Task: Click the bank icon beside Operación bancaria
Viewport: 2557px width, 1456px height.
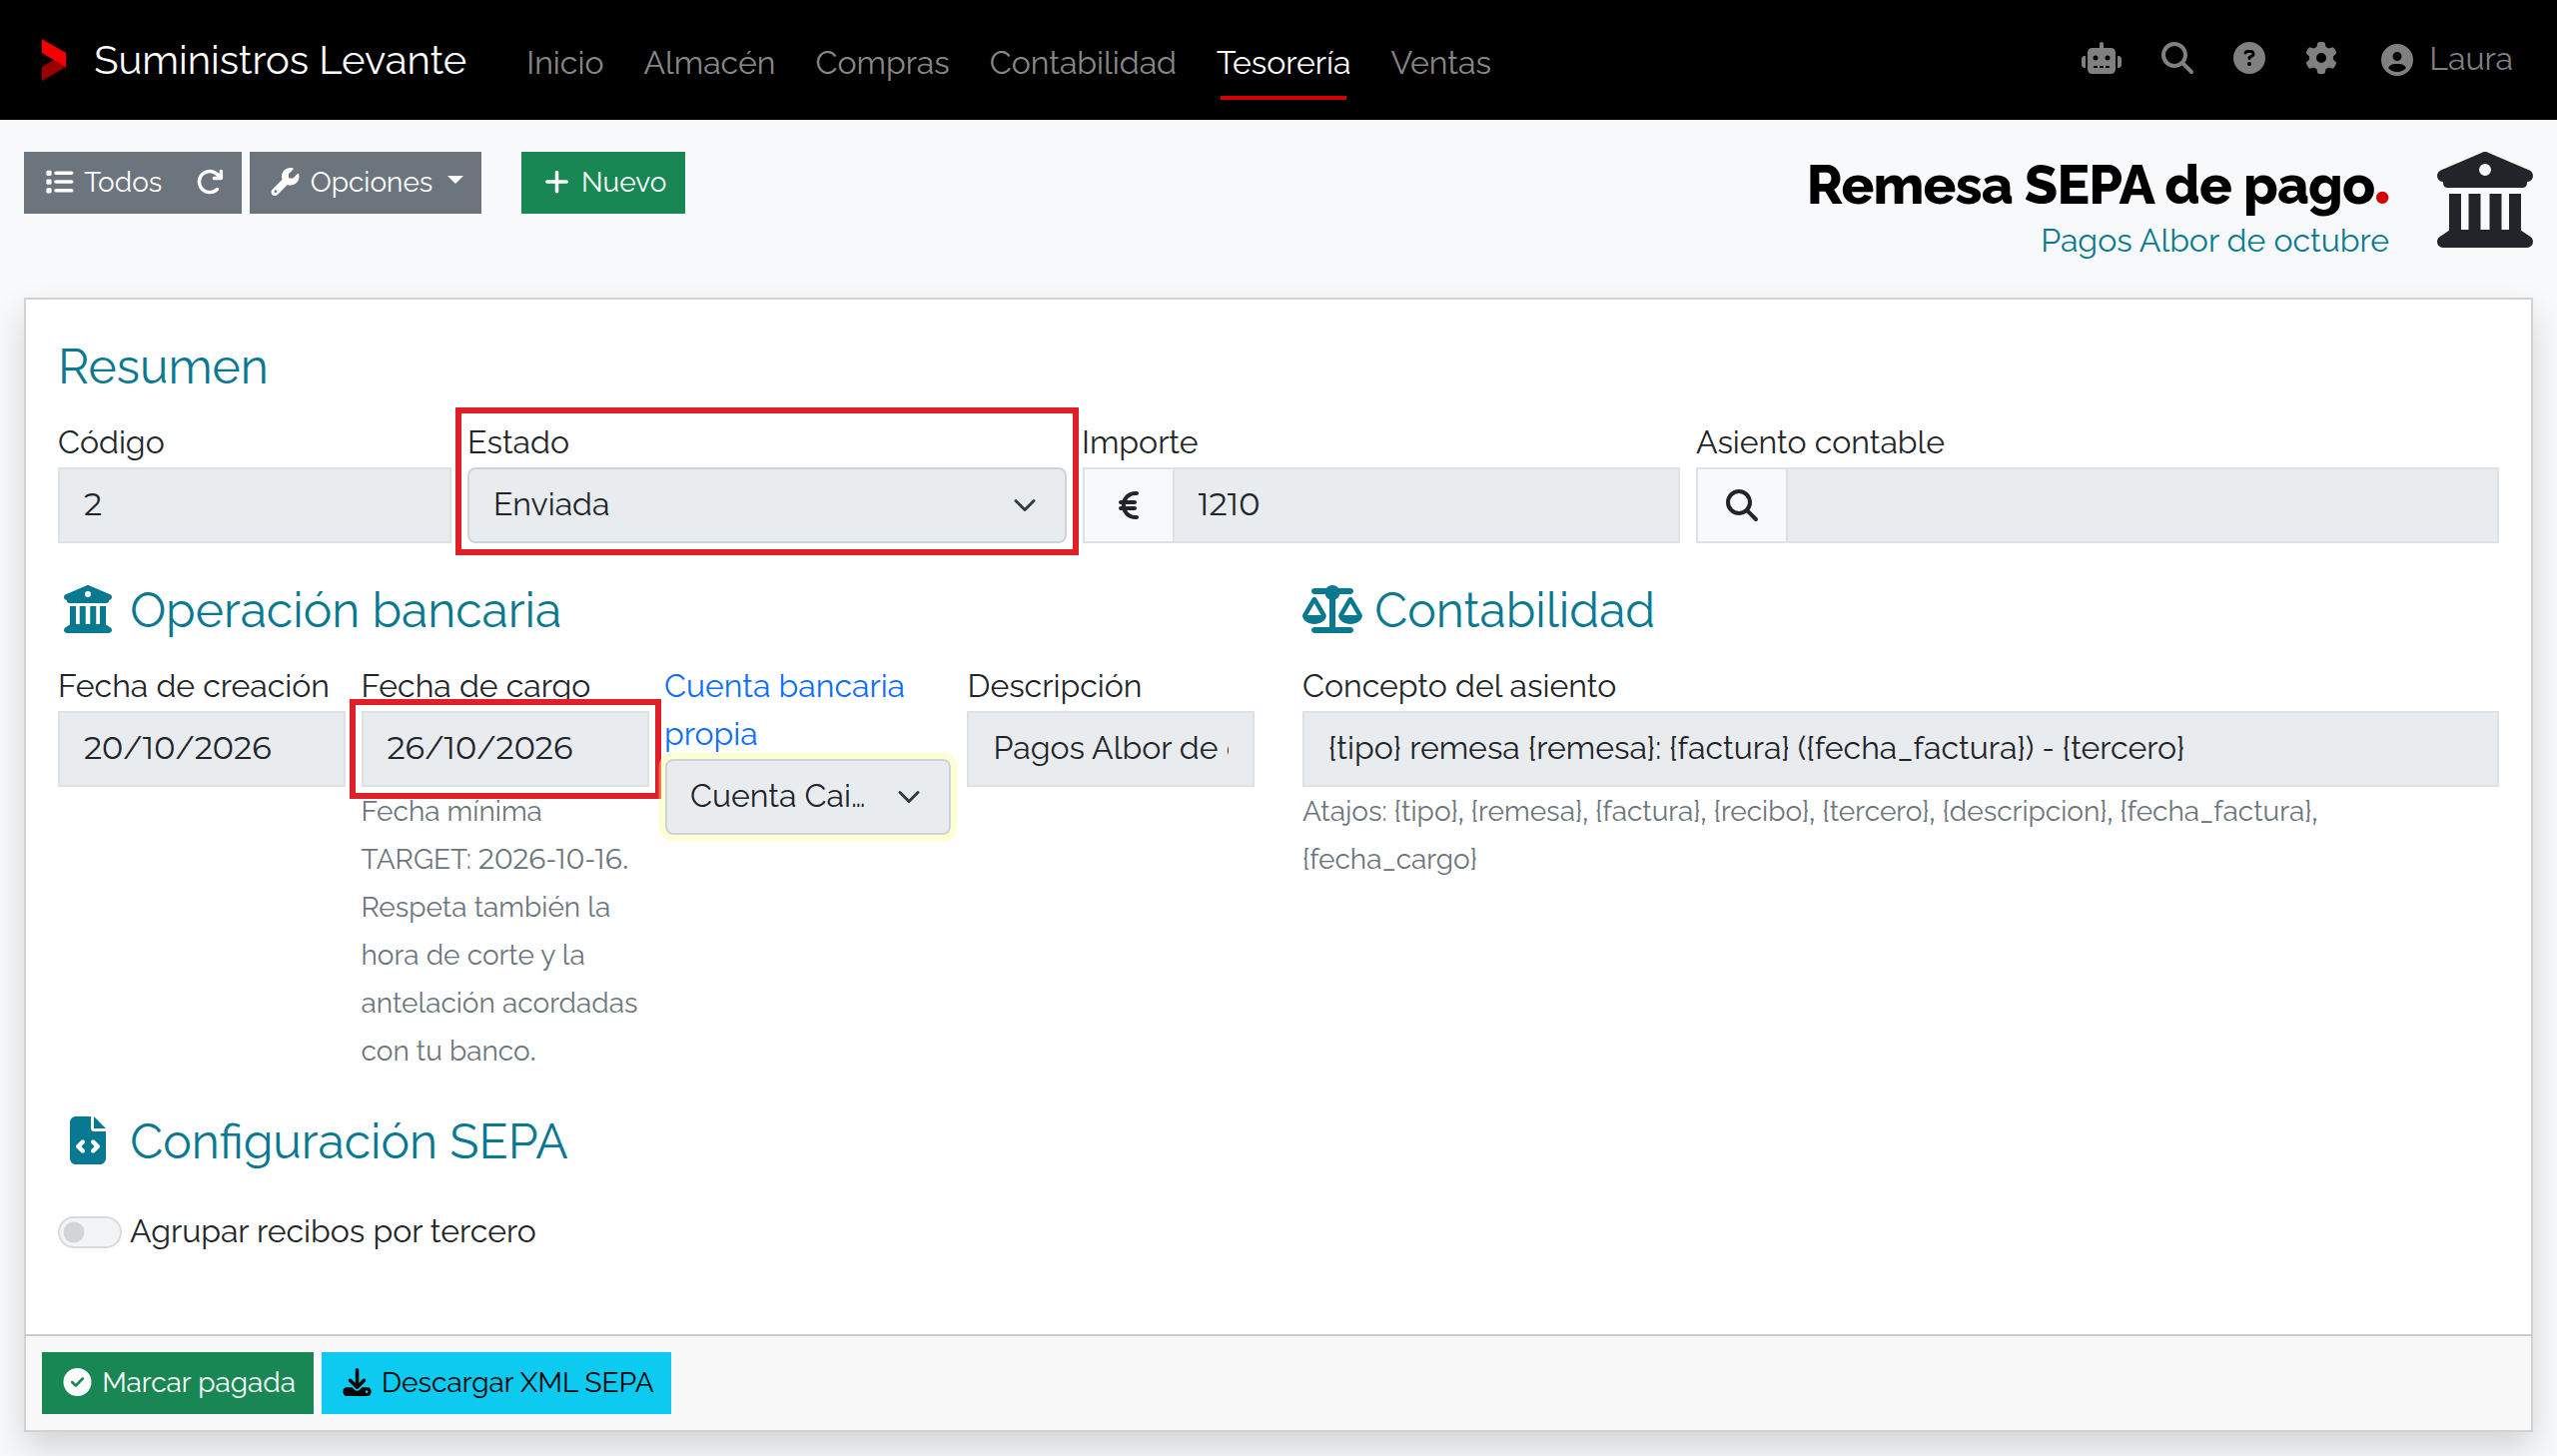Action: coord(88,610)
